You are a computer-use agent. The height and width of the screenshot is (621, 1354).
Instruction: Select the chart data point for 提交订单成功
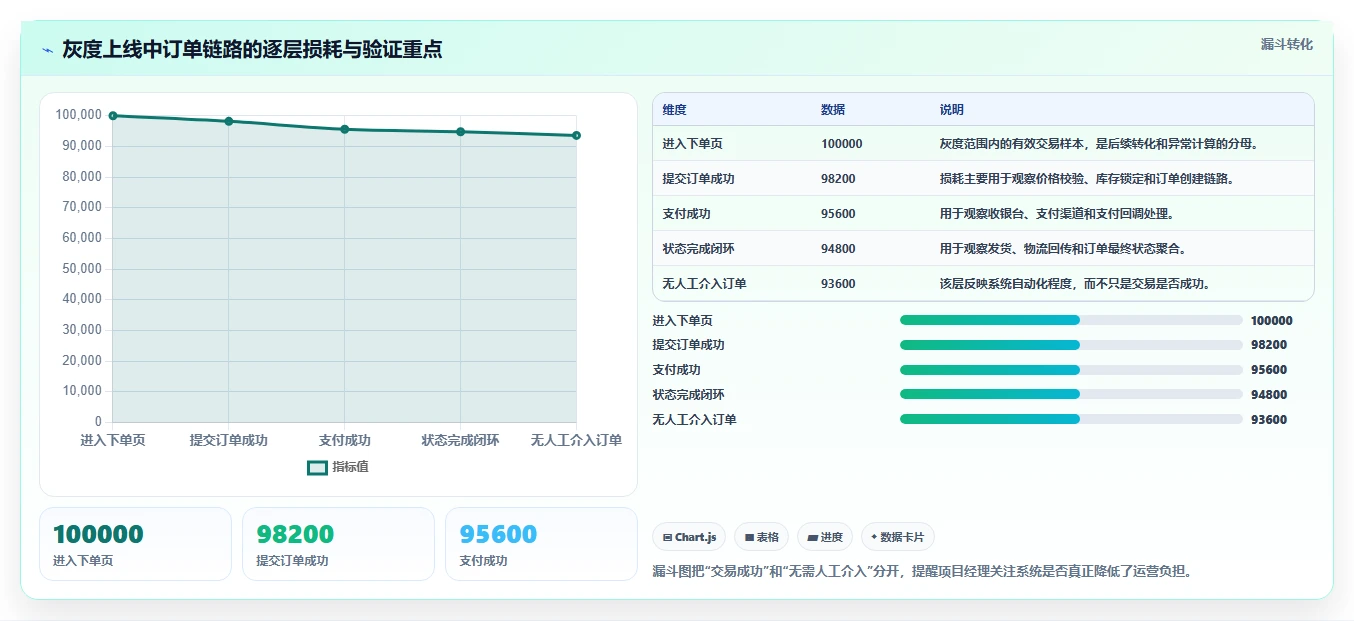229,121
